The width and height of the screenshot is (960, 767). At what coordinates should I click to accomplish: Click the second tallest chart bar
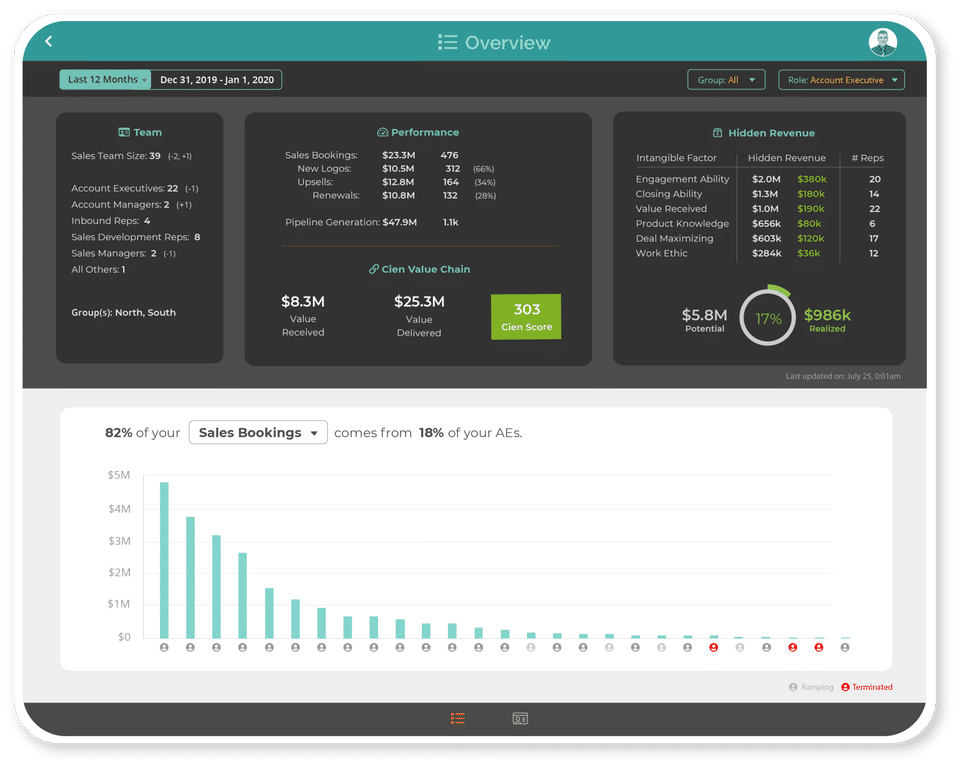[190, 577]
